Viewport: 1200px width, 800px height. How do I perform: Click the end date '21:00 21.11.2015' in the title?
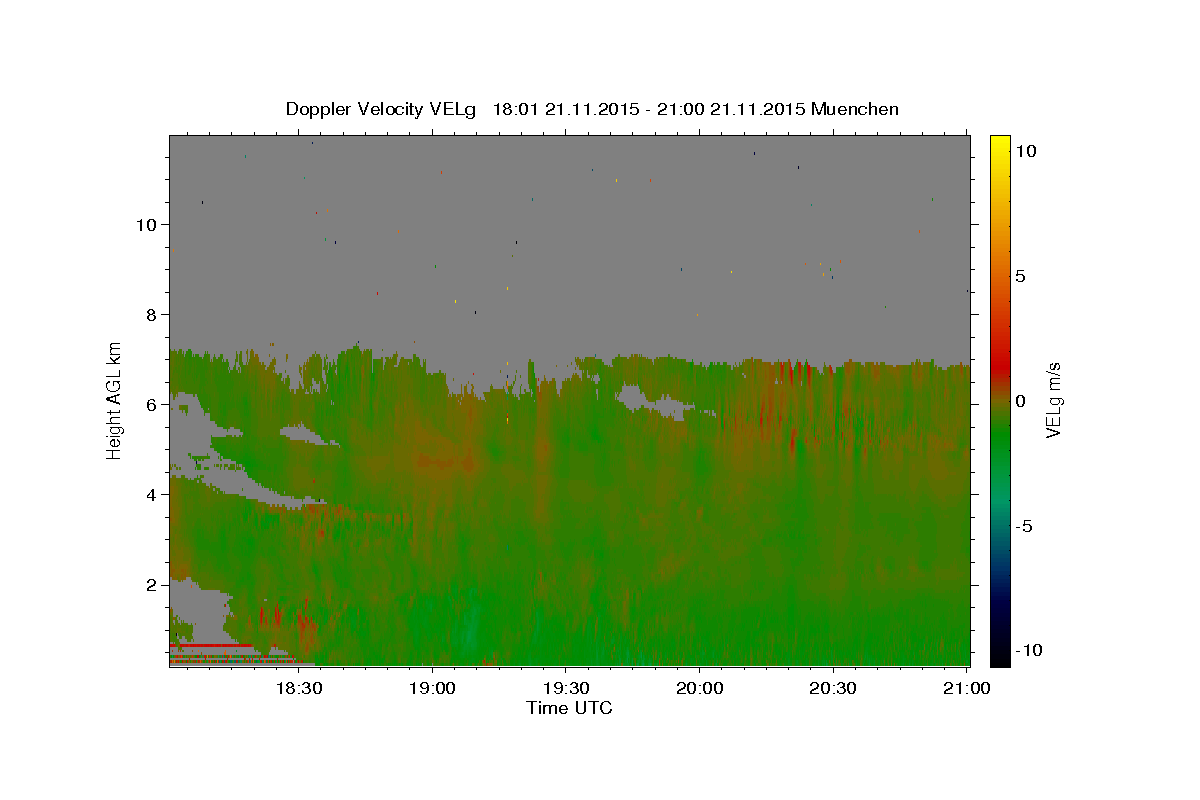[732, 109]
